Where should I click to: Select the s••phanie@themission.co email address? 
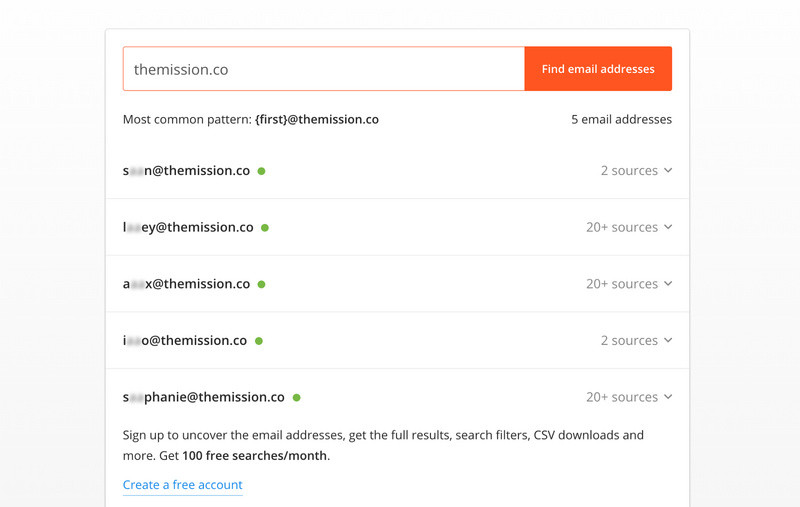tap(204, 397)
